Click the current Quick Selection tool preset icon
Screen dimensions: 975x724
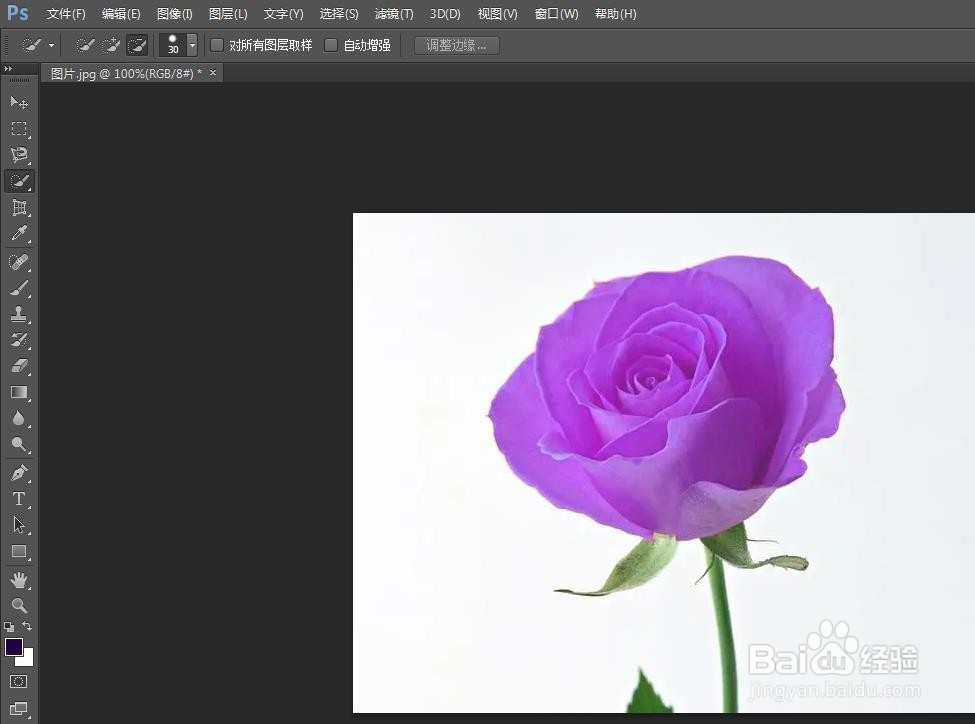click(31, 45)
